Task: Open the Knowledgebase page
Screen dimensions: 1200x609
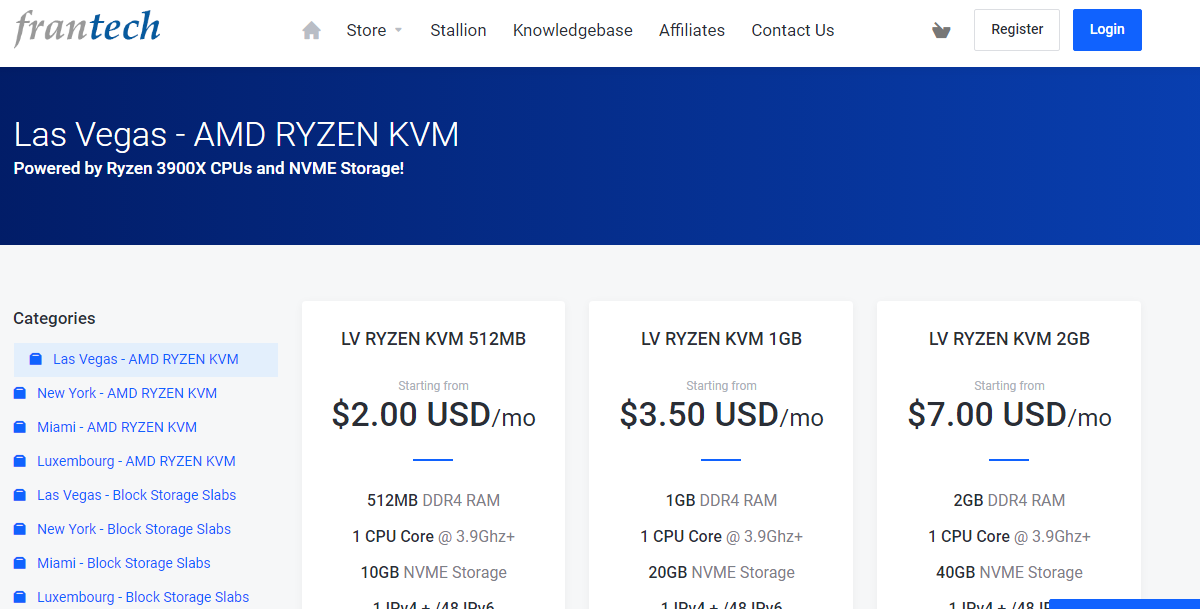Action: click(x=573, y=30)
